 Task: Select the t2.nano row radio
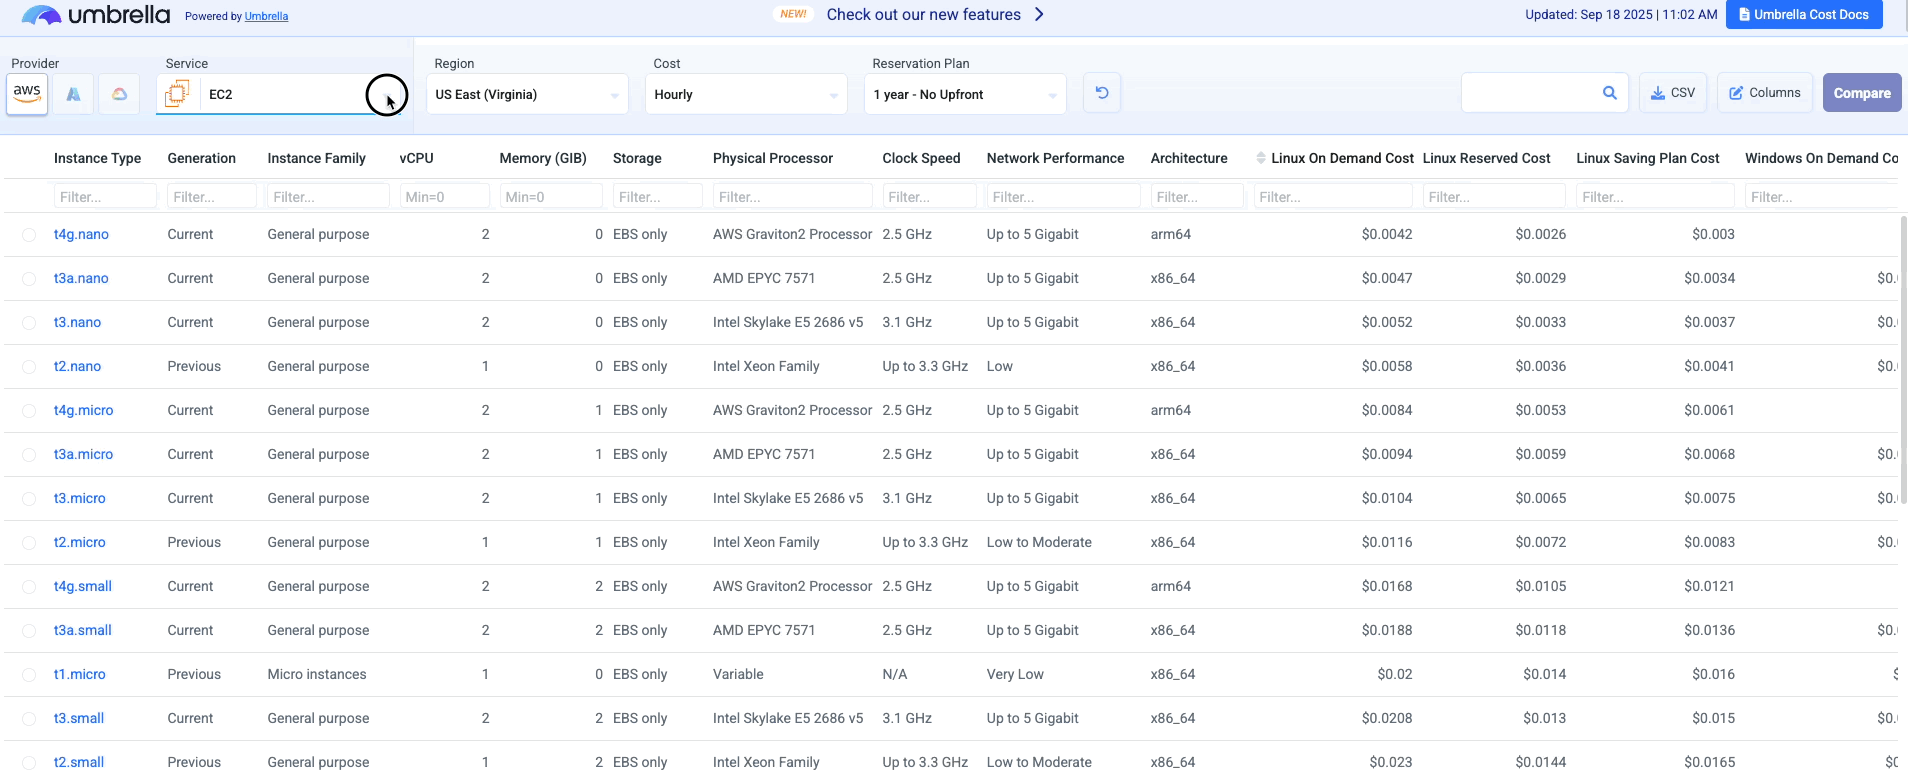[29, 367]
